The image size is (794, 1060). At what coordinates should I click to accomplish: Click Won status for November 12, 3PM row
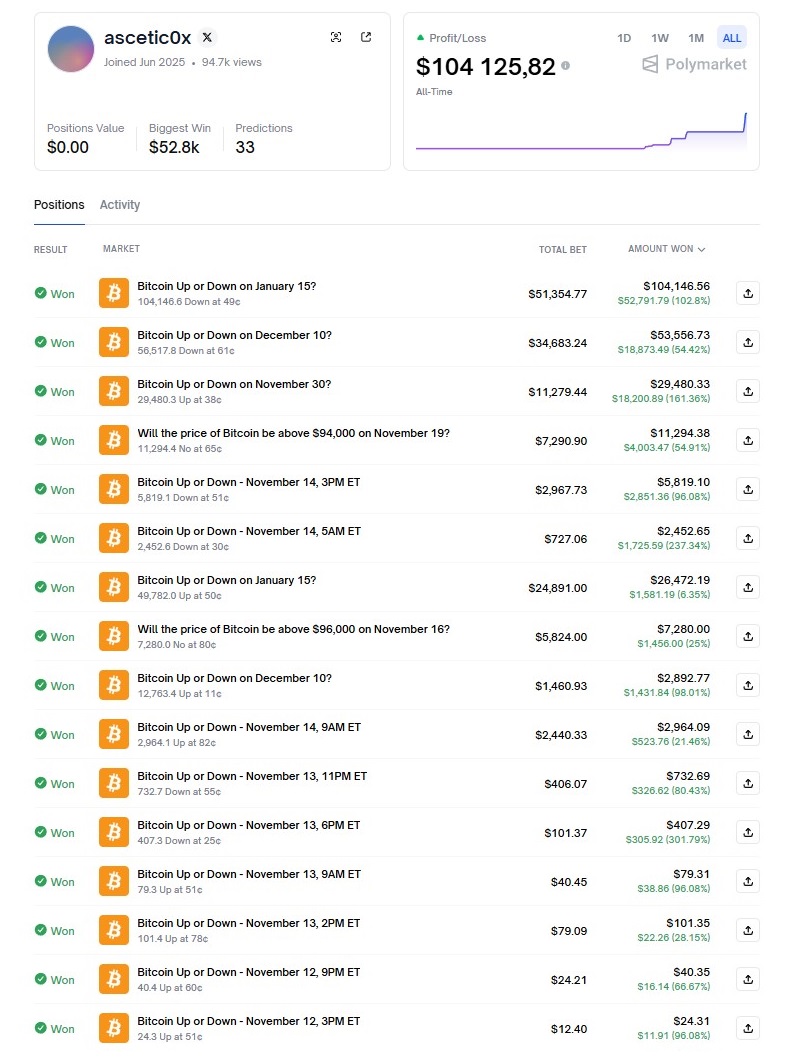click(x=55, y=1029)
